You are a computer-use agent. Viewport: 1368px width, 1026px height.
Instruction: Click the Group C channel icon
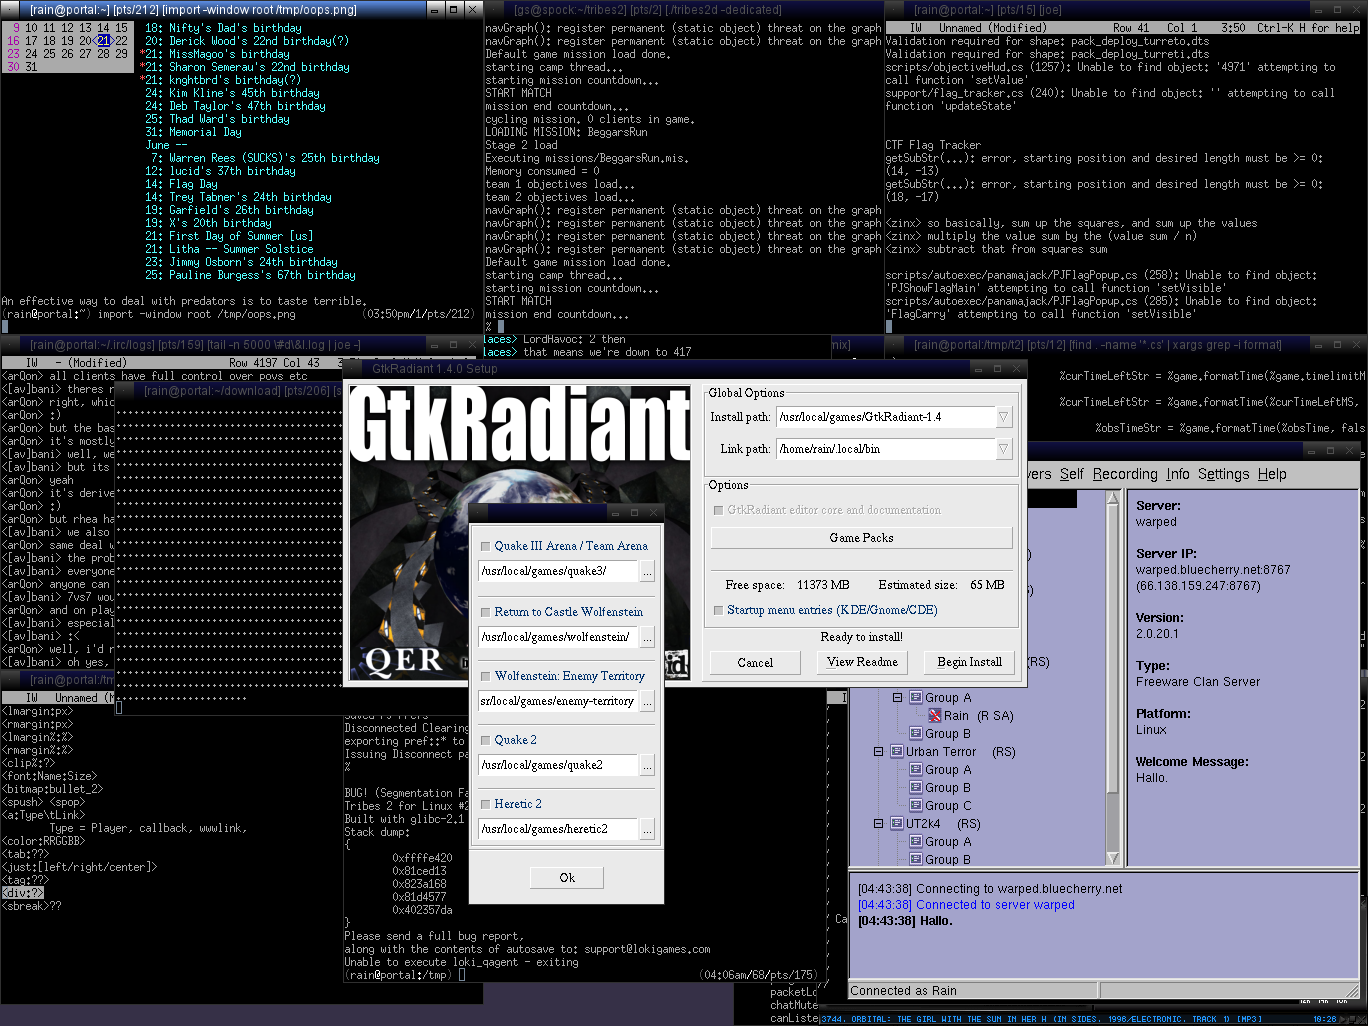click(x=916, y=805)
